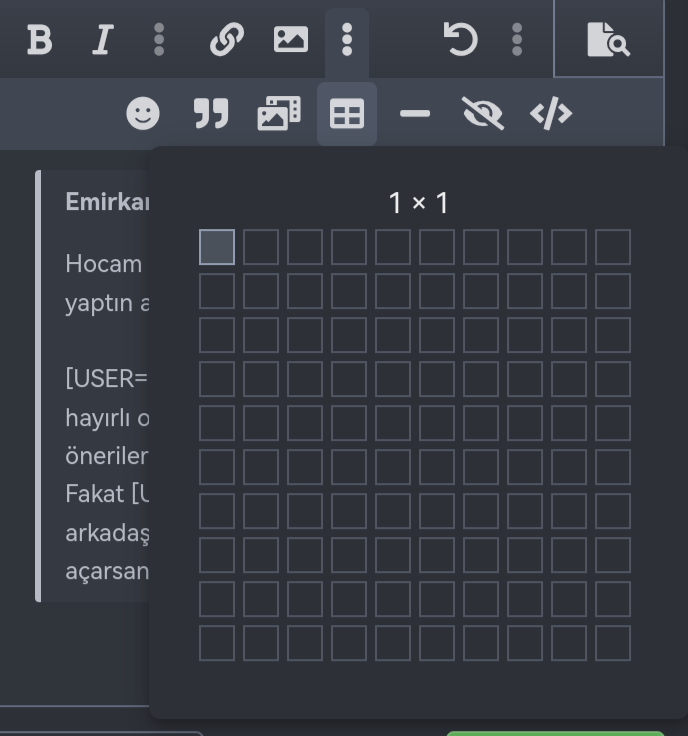Toggle the preview document icon
The height and width of the screenshot is (736, 688).
[608, 40]
